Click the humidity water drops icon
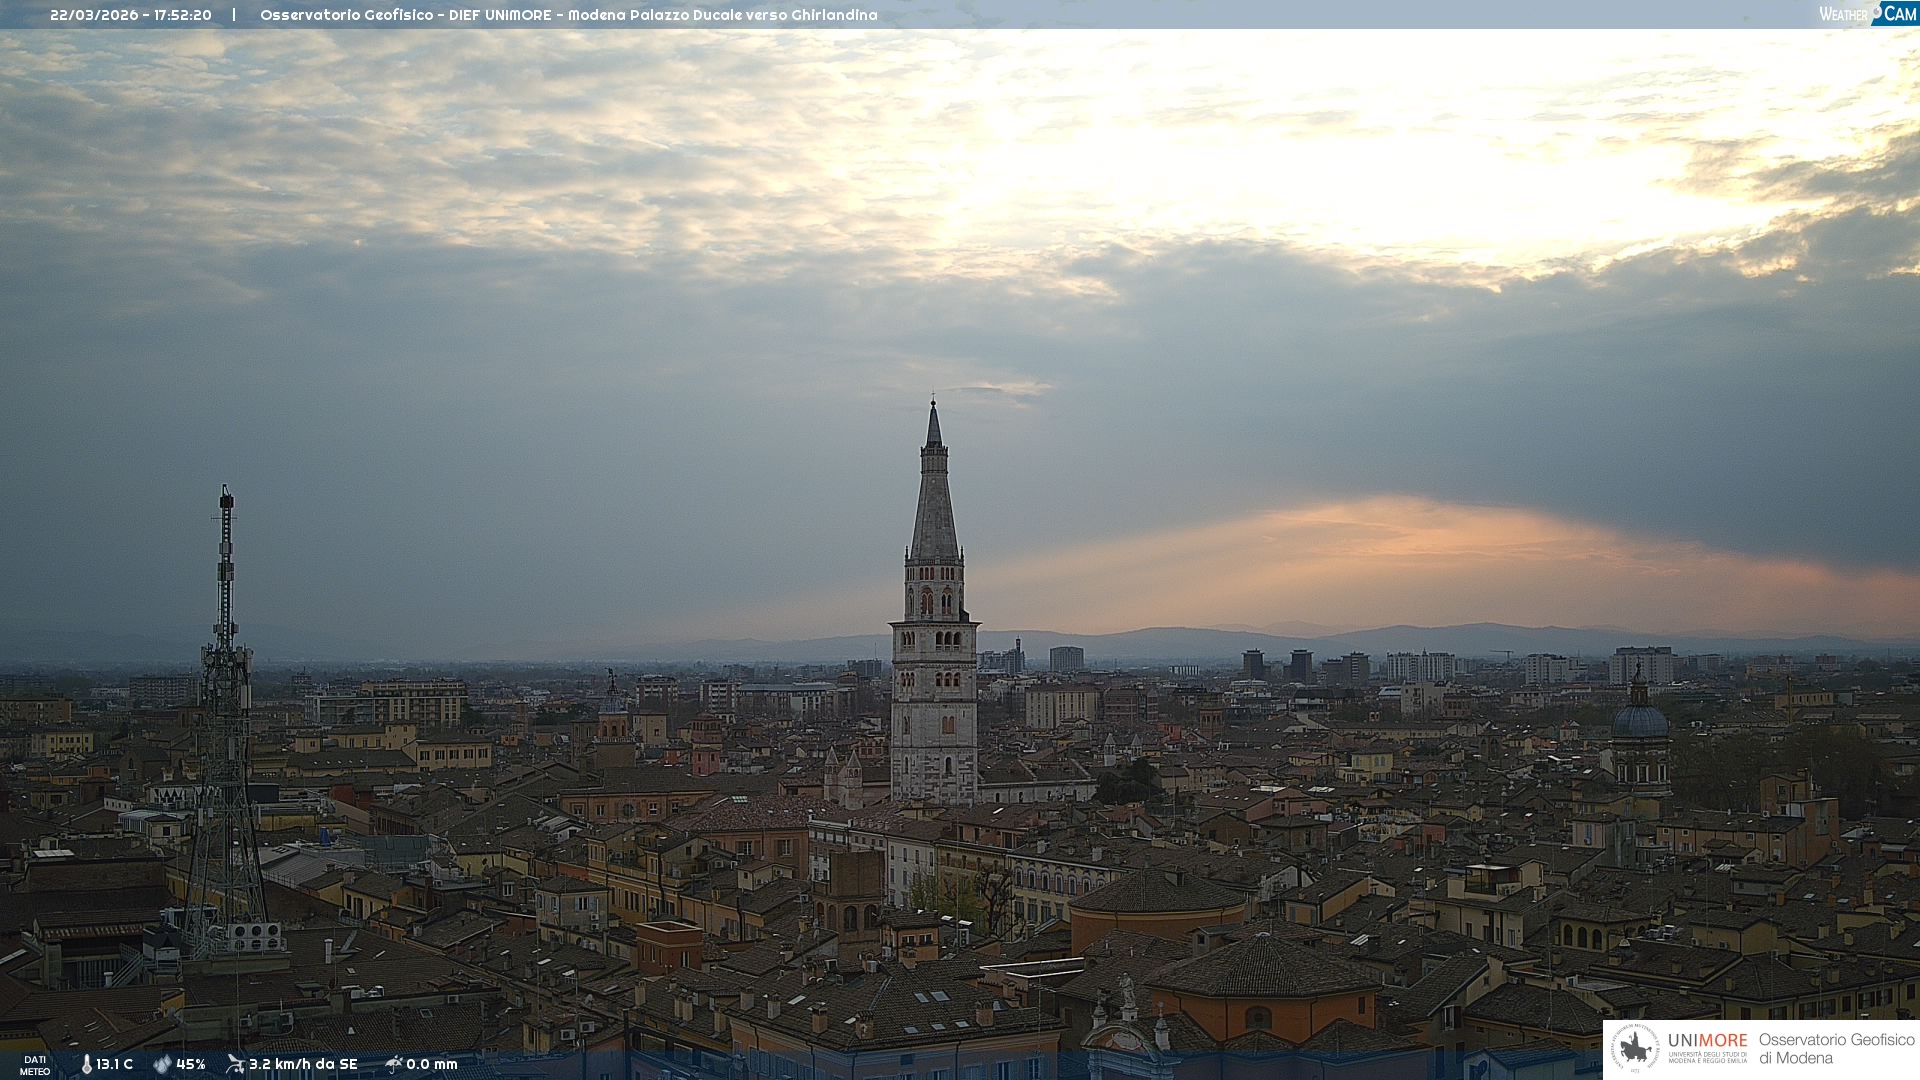The image size is (1920, 1080). (162, 1064)
